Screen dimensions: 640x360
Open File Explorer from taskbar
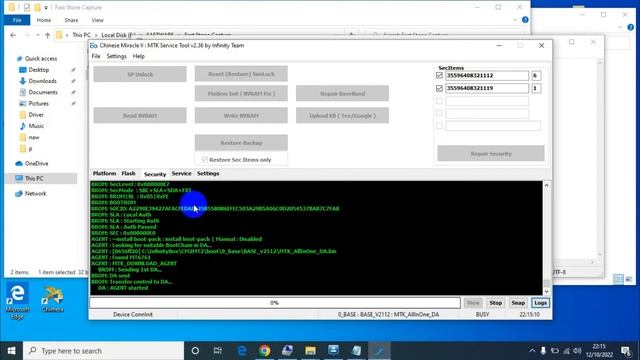pyautogui.click(x=310, y=351)
